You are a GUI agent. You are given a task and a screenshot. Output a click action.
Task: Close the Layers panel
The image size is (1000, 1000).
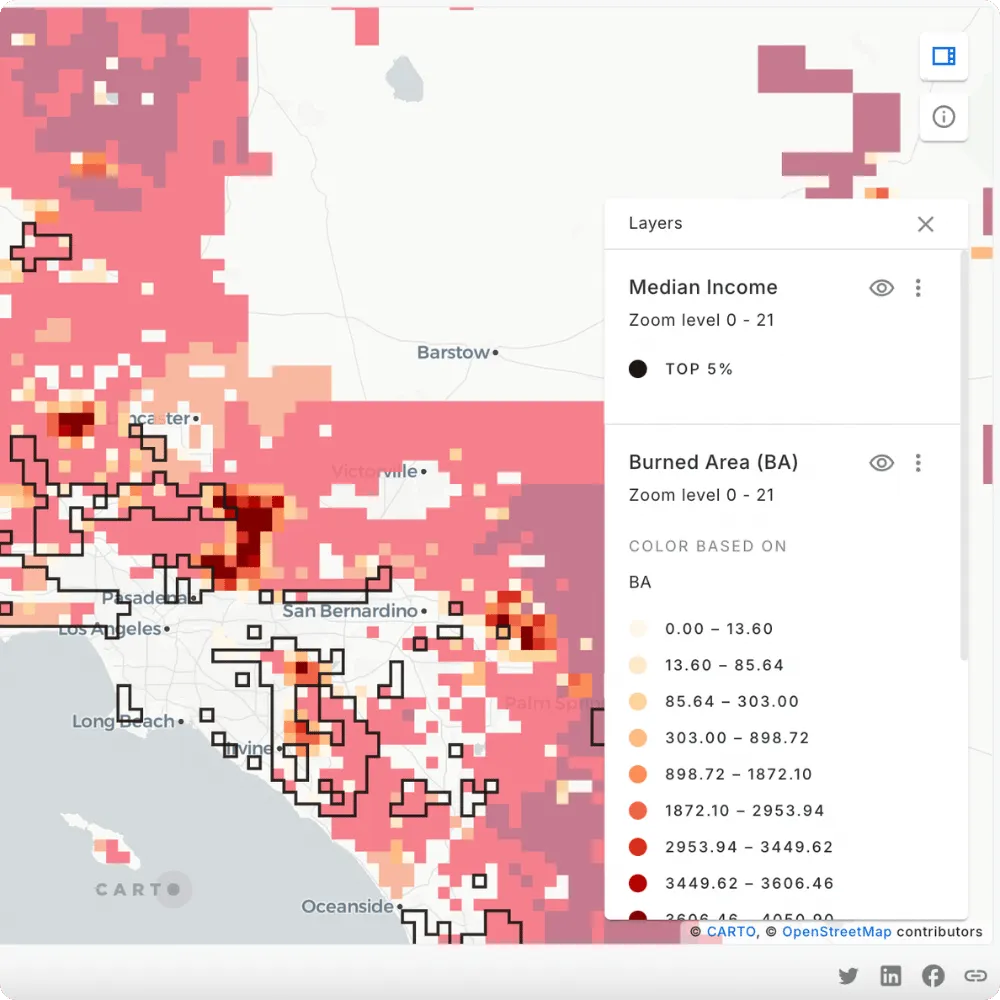point(925,224)
